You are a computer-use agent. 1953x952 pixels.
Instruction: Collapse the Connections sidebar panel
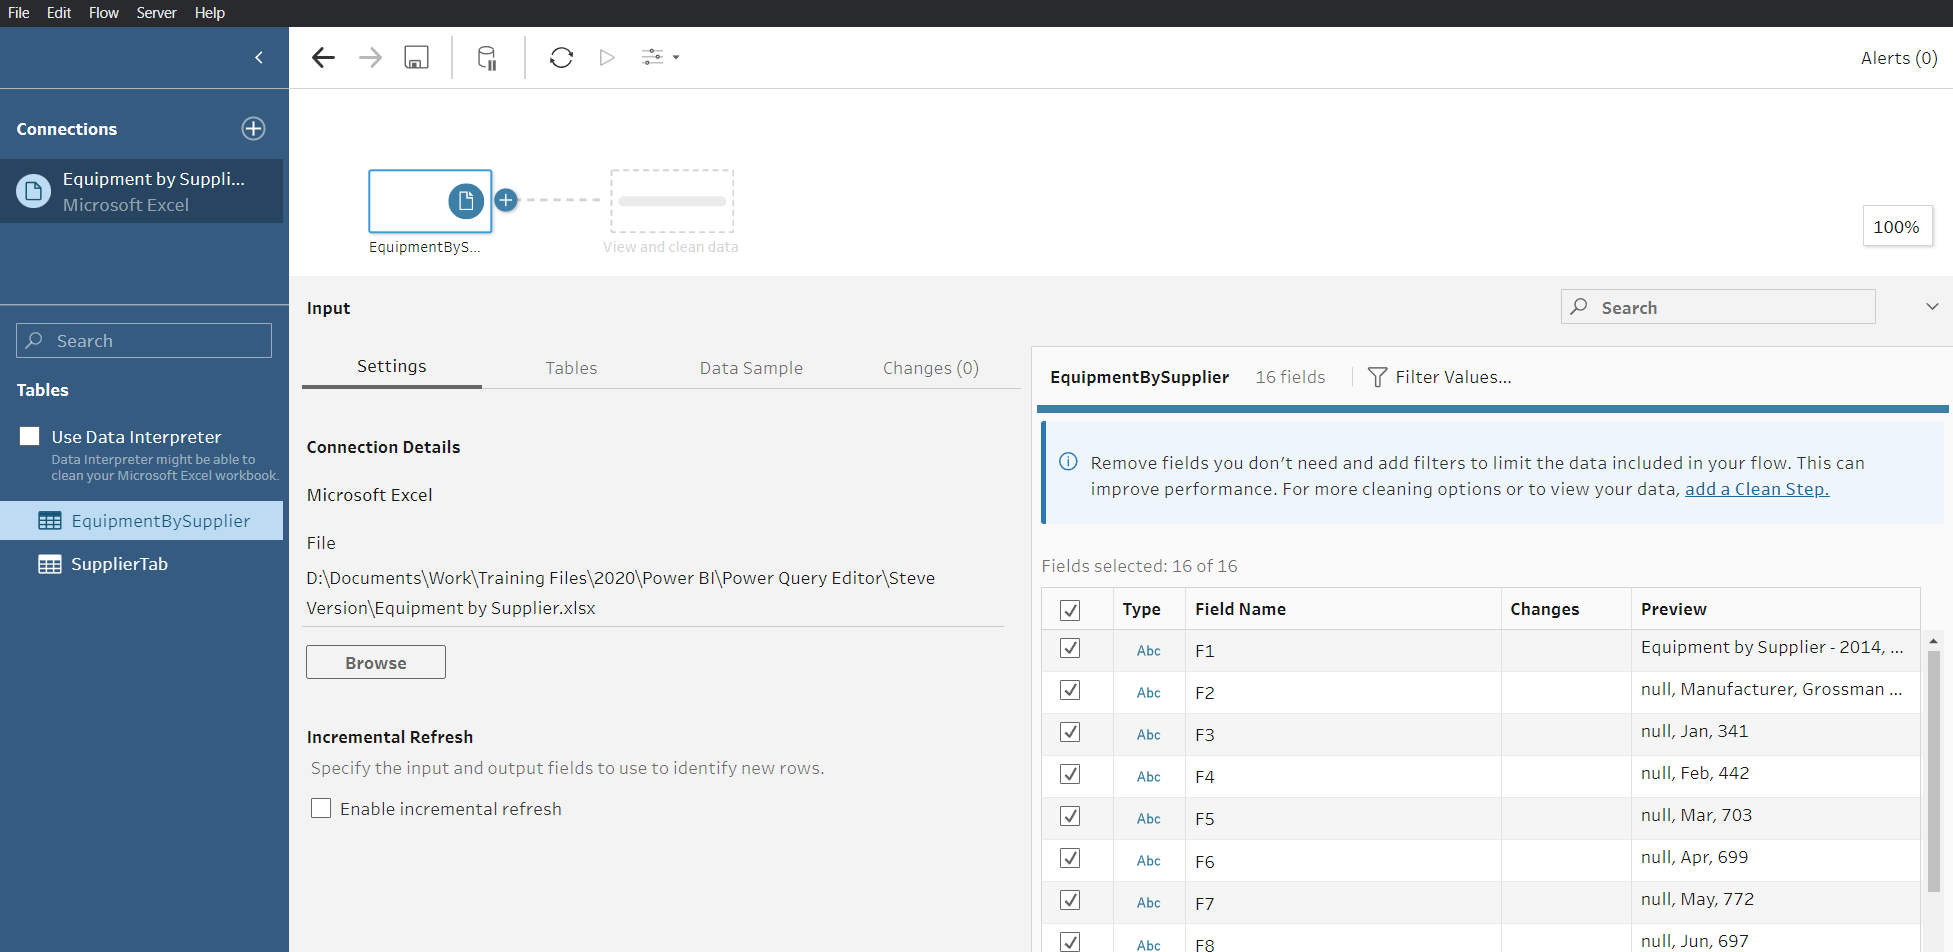pyautogui.click(x=258, y=57)
